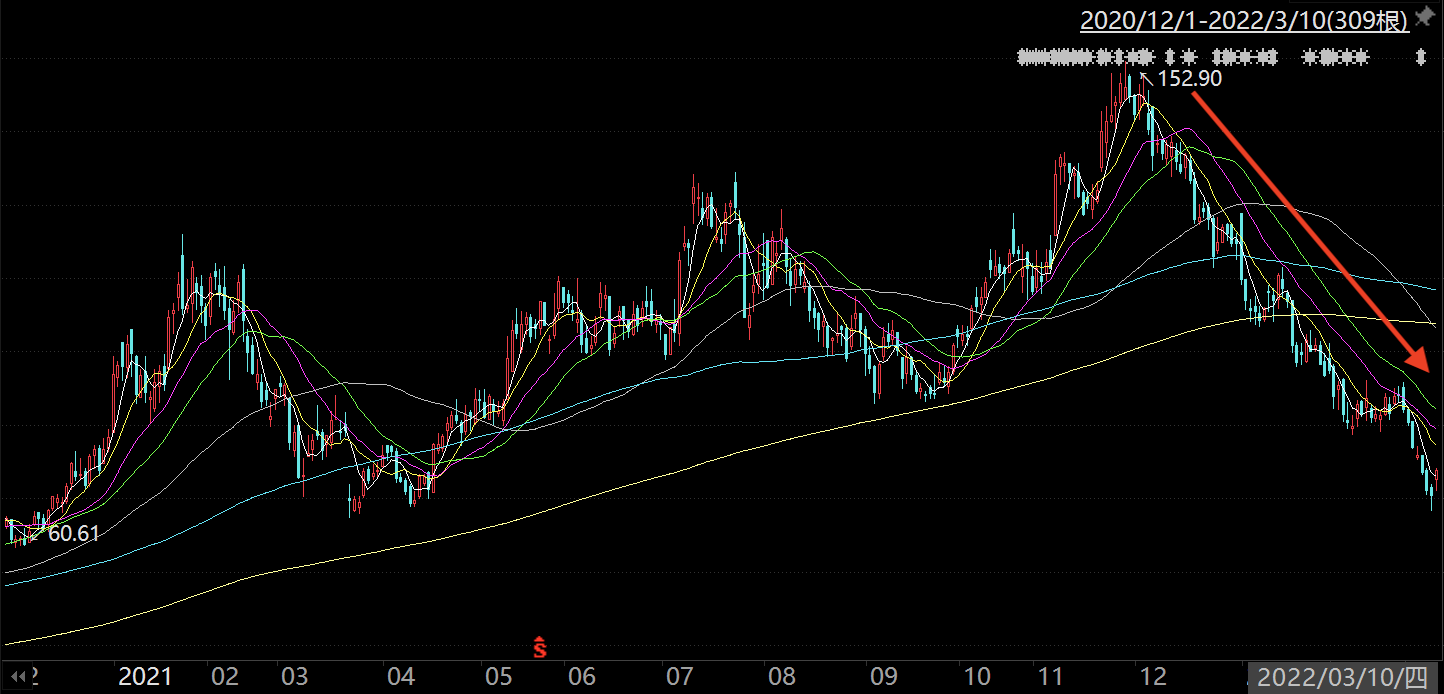This screenshot has height=694, width=1444.
Task: Click the 09 month label on the axis
Action: (x=883, y=677)
